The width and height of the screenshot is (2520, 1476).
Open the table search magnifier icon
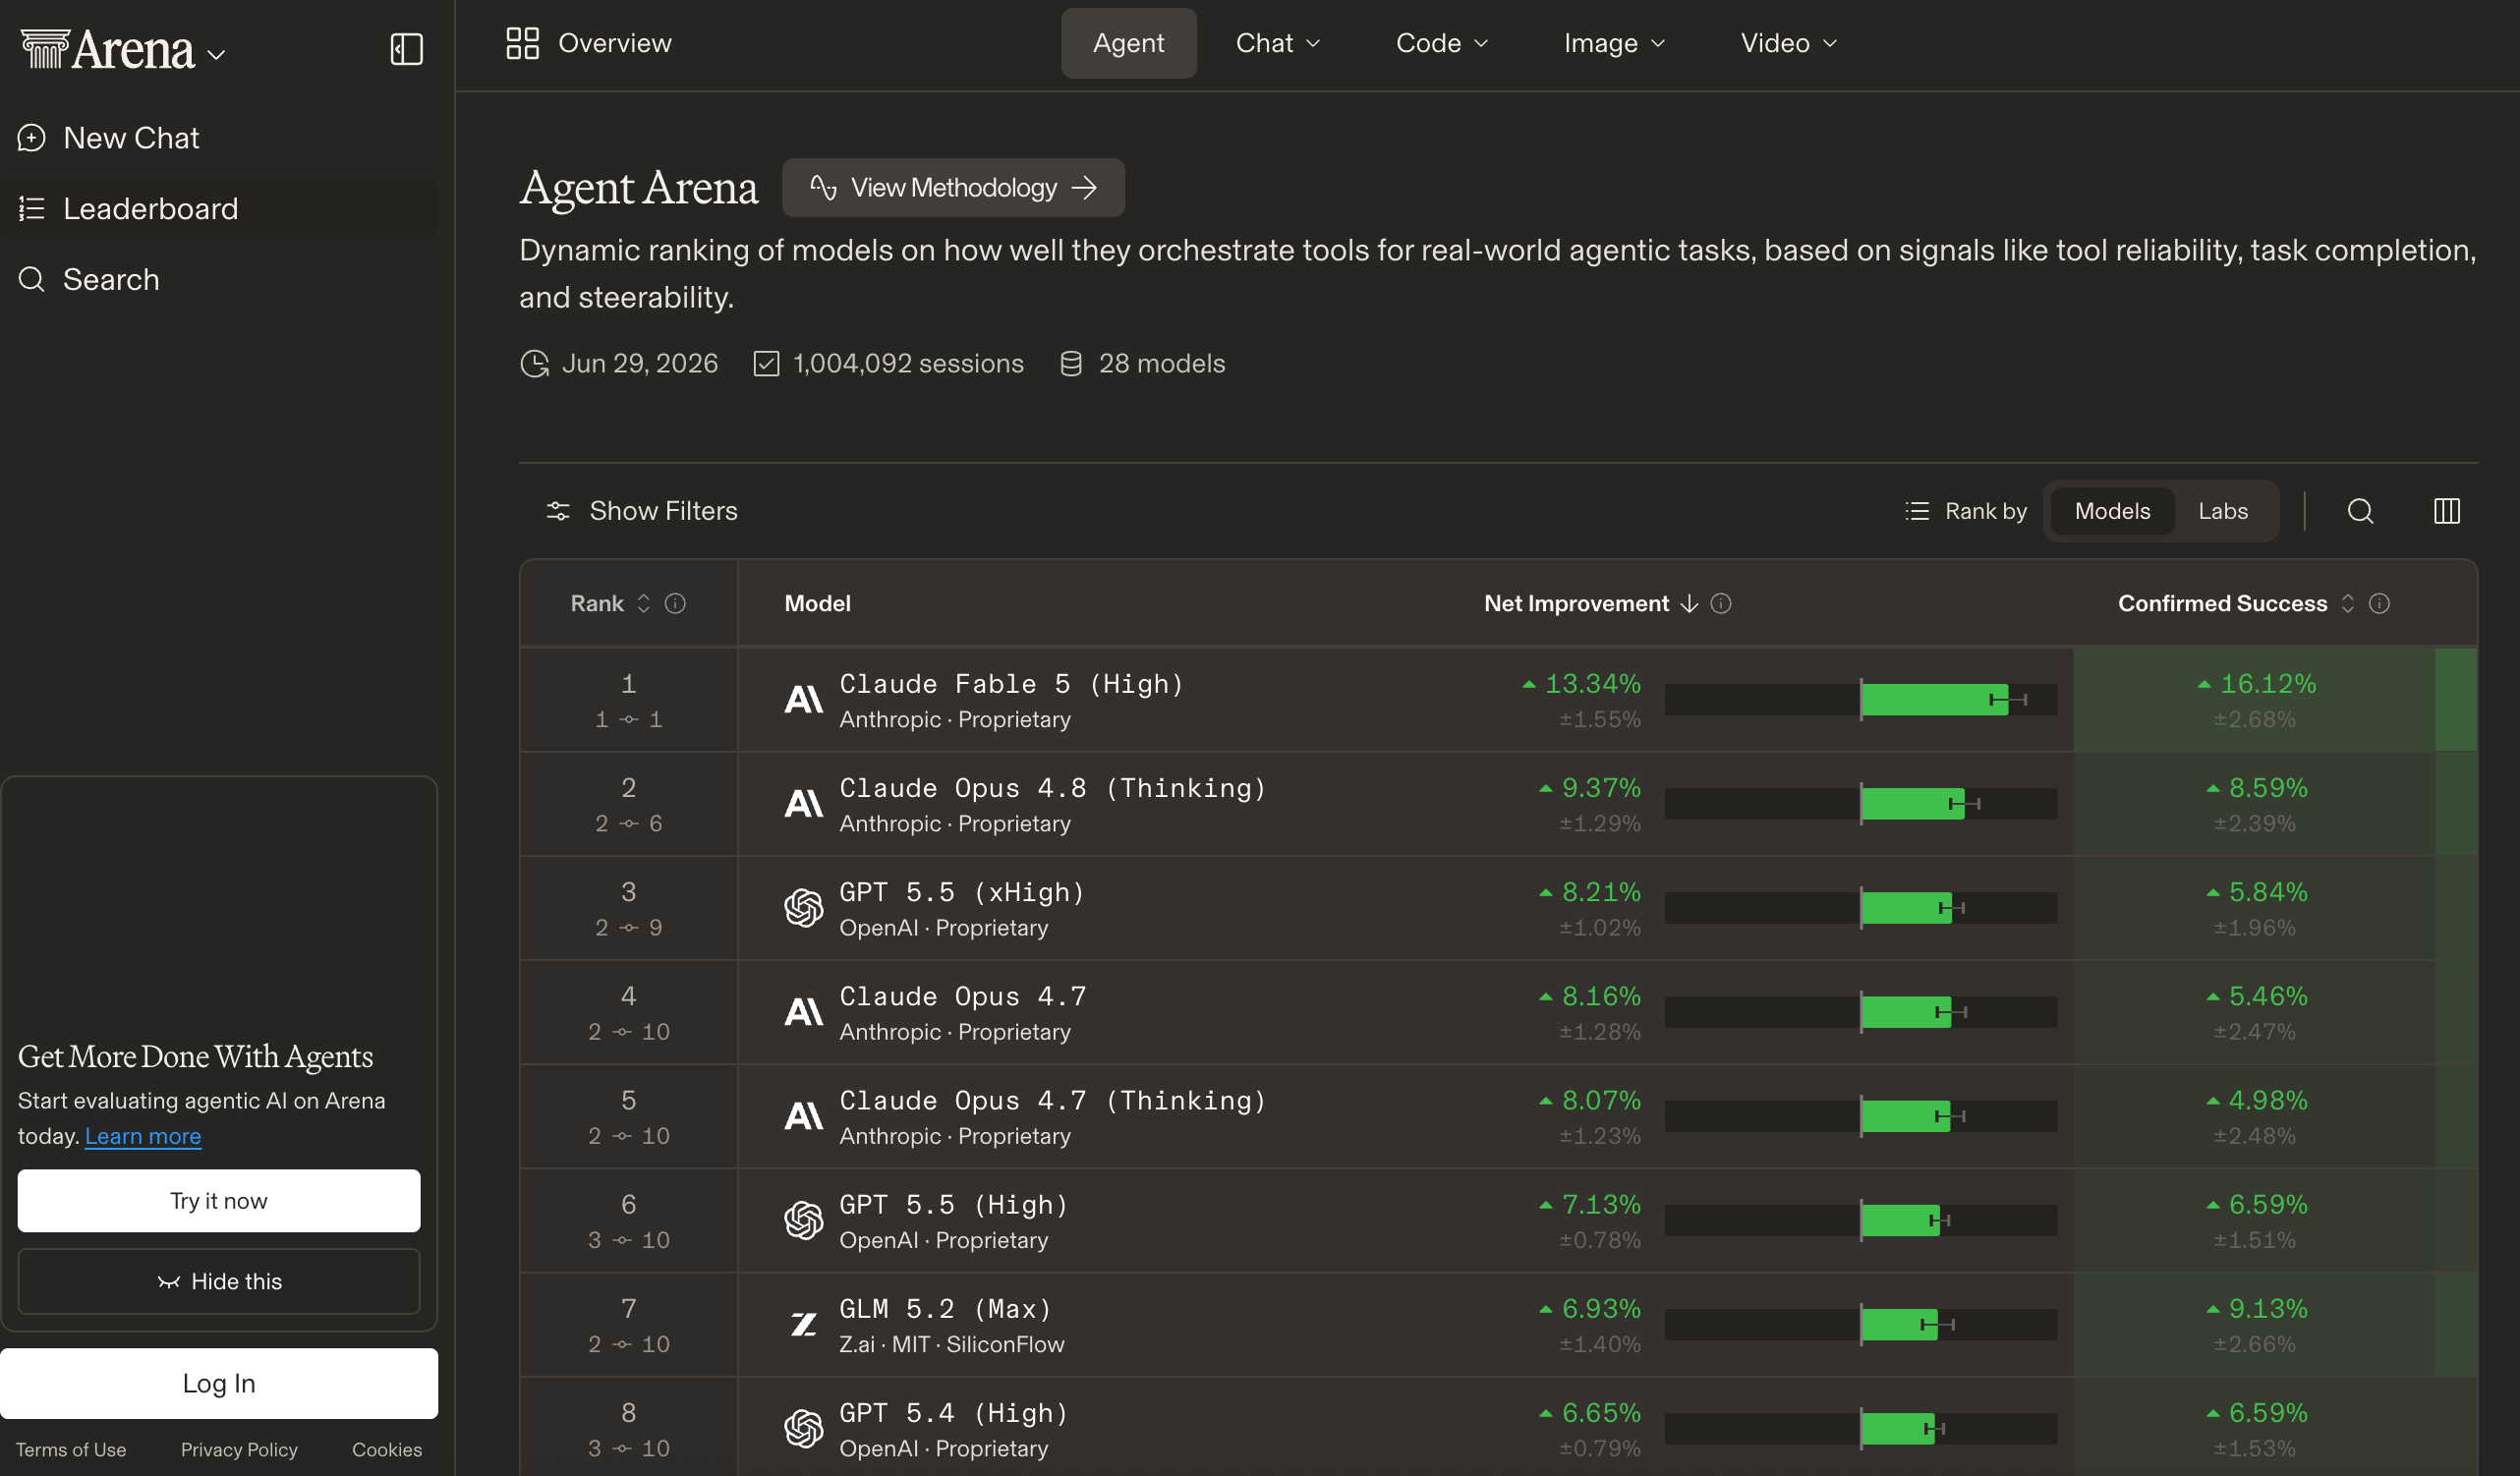click(2360, 511)
